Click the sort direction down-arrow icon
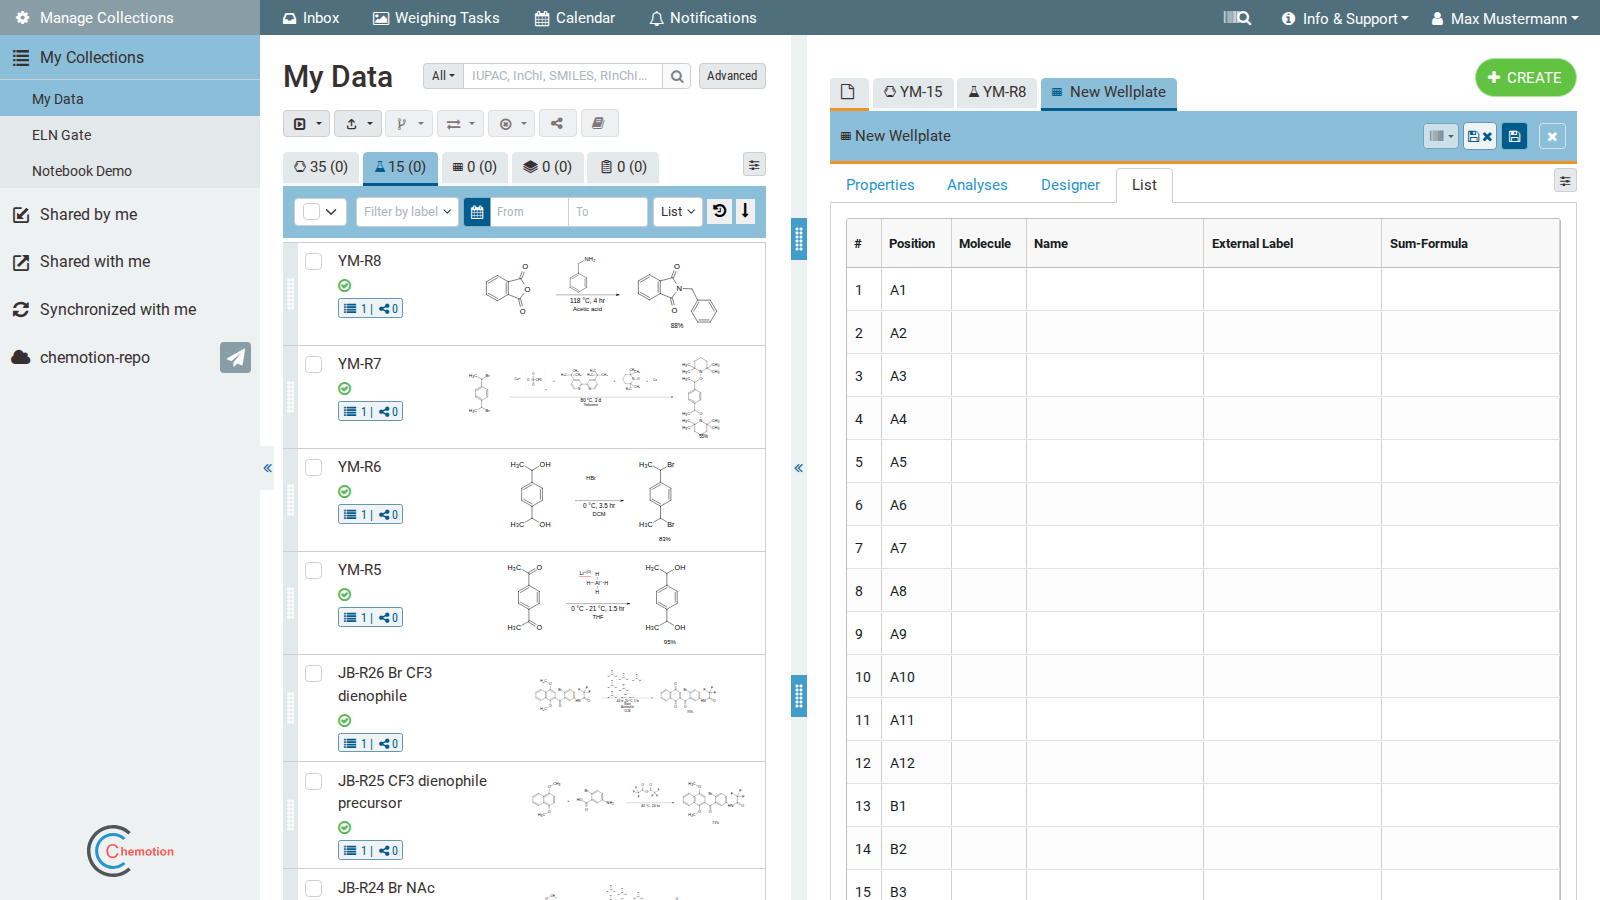Viewport: 1600px width, 900px height. (x=745, y=211)
